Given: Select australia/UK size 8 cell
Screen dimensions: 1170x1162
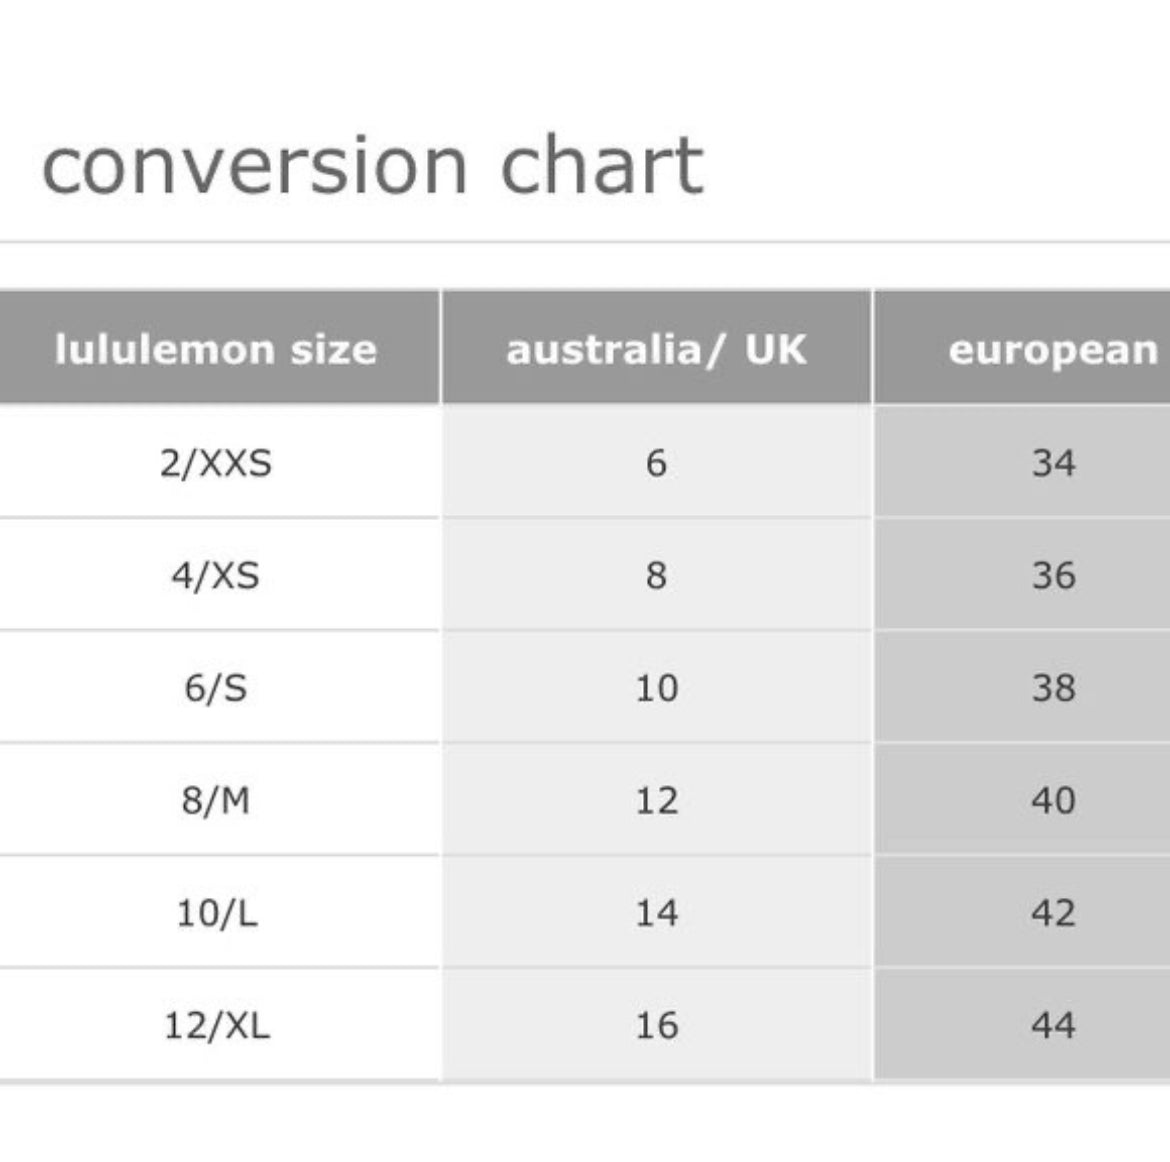Looking at the screenshot, I should point(657,575).
